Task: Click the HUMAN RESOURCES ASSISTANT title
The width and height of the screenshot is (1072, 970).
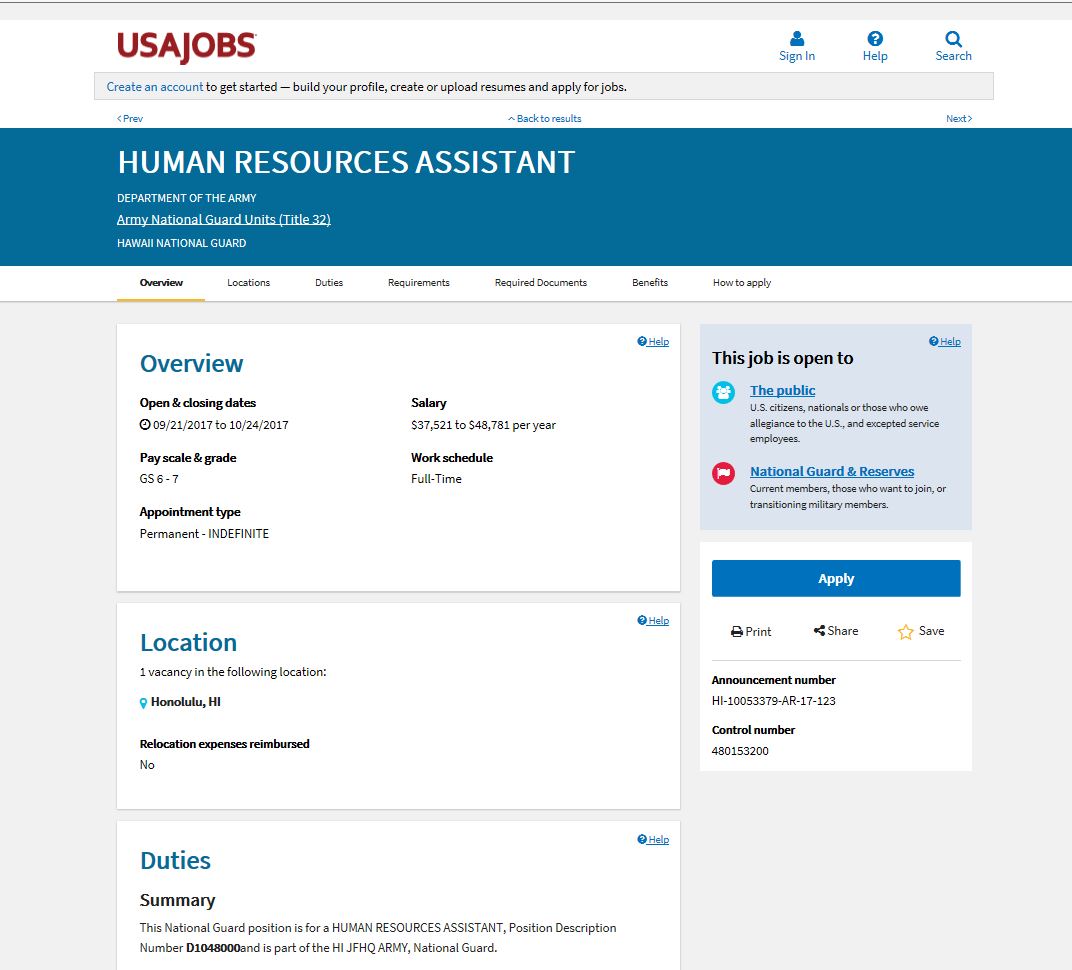Action: pos(346,163)
